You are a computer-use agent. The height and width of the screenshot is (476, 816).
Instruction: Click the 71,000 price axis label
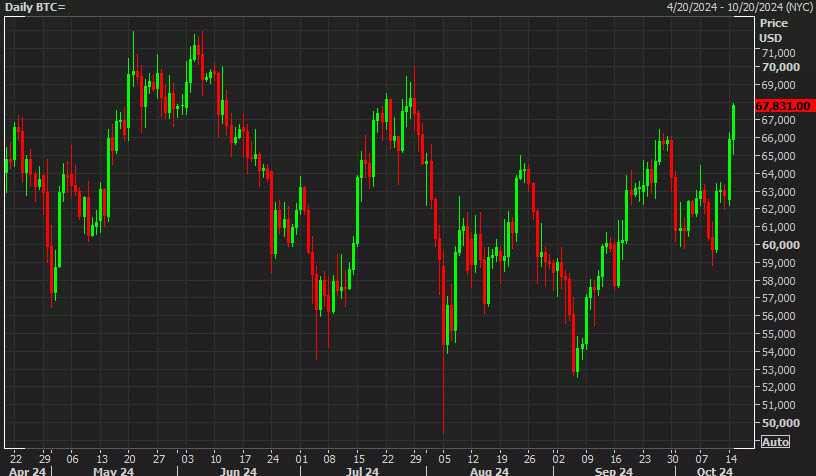pos(779,53)
